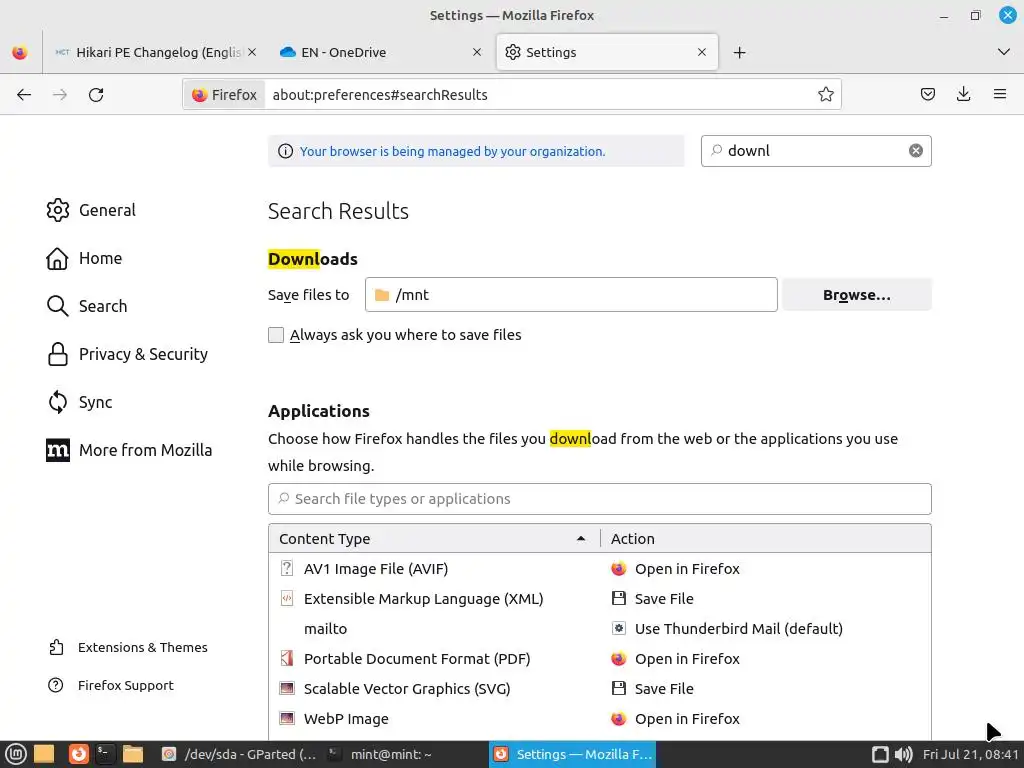Change WebP Image action
The image size is (1024, 768).
pyautogui.click(x=766, y=719)
